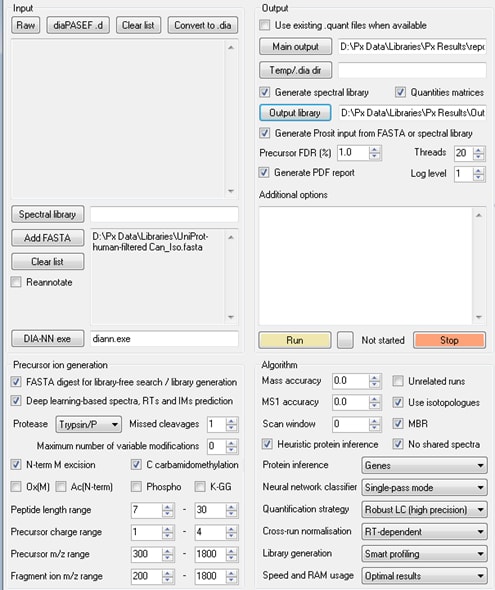
Task: Open the Protease Trypsin/P dropdown
Action: (88, 425)
